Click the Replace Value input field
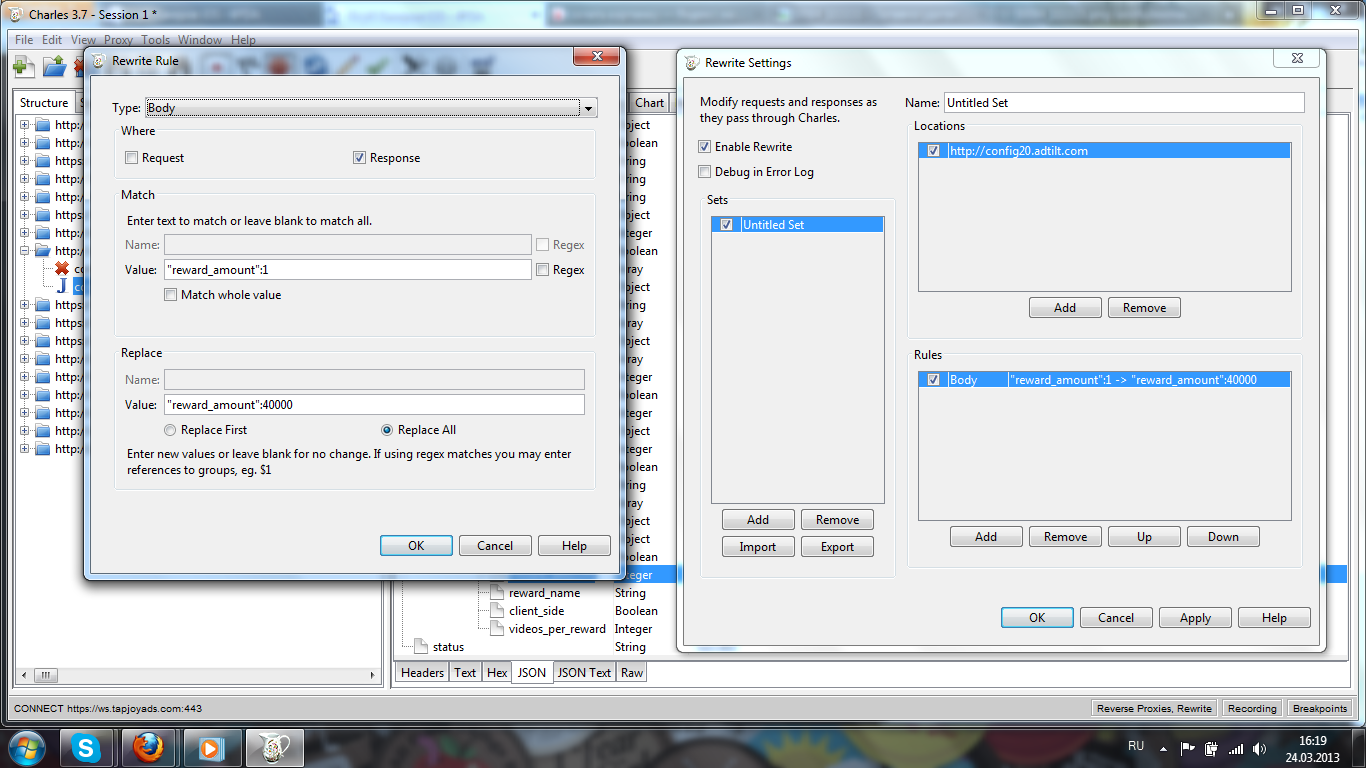The image size is (1366, 768). click(x=374, y=405)
